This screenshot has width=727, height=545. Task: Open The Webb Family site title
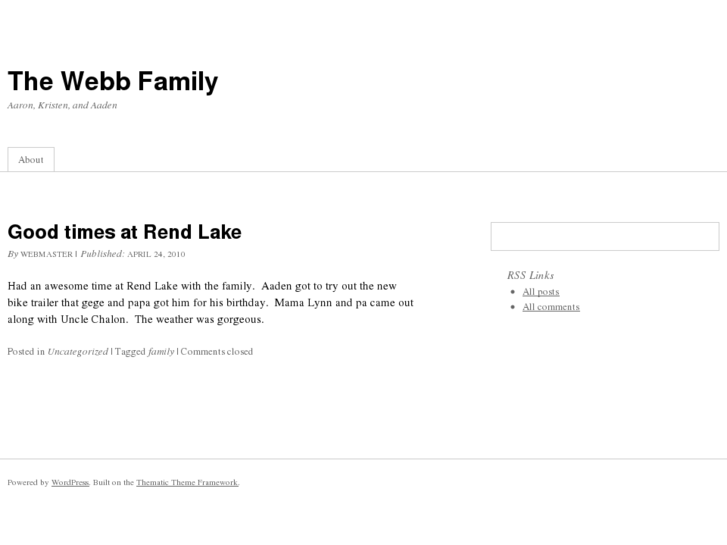coord(112,81)
